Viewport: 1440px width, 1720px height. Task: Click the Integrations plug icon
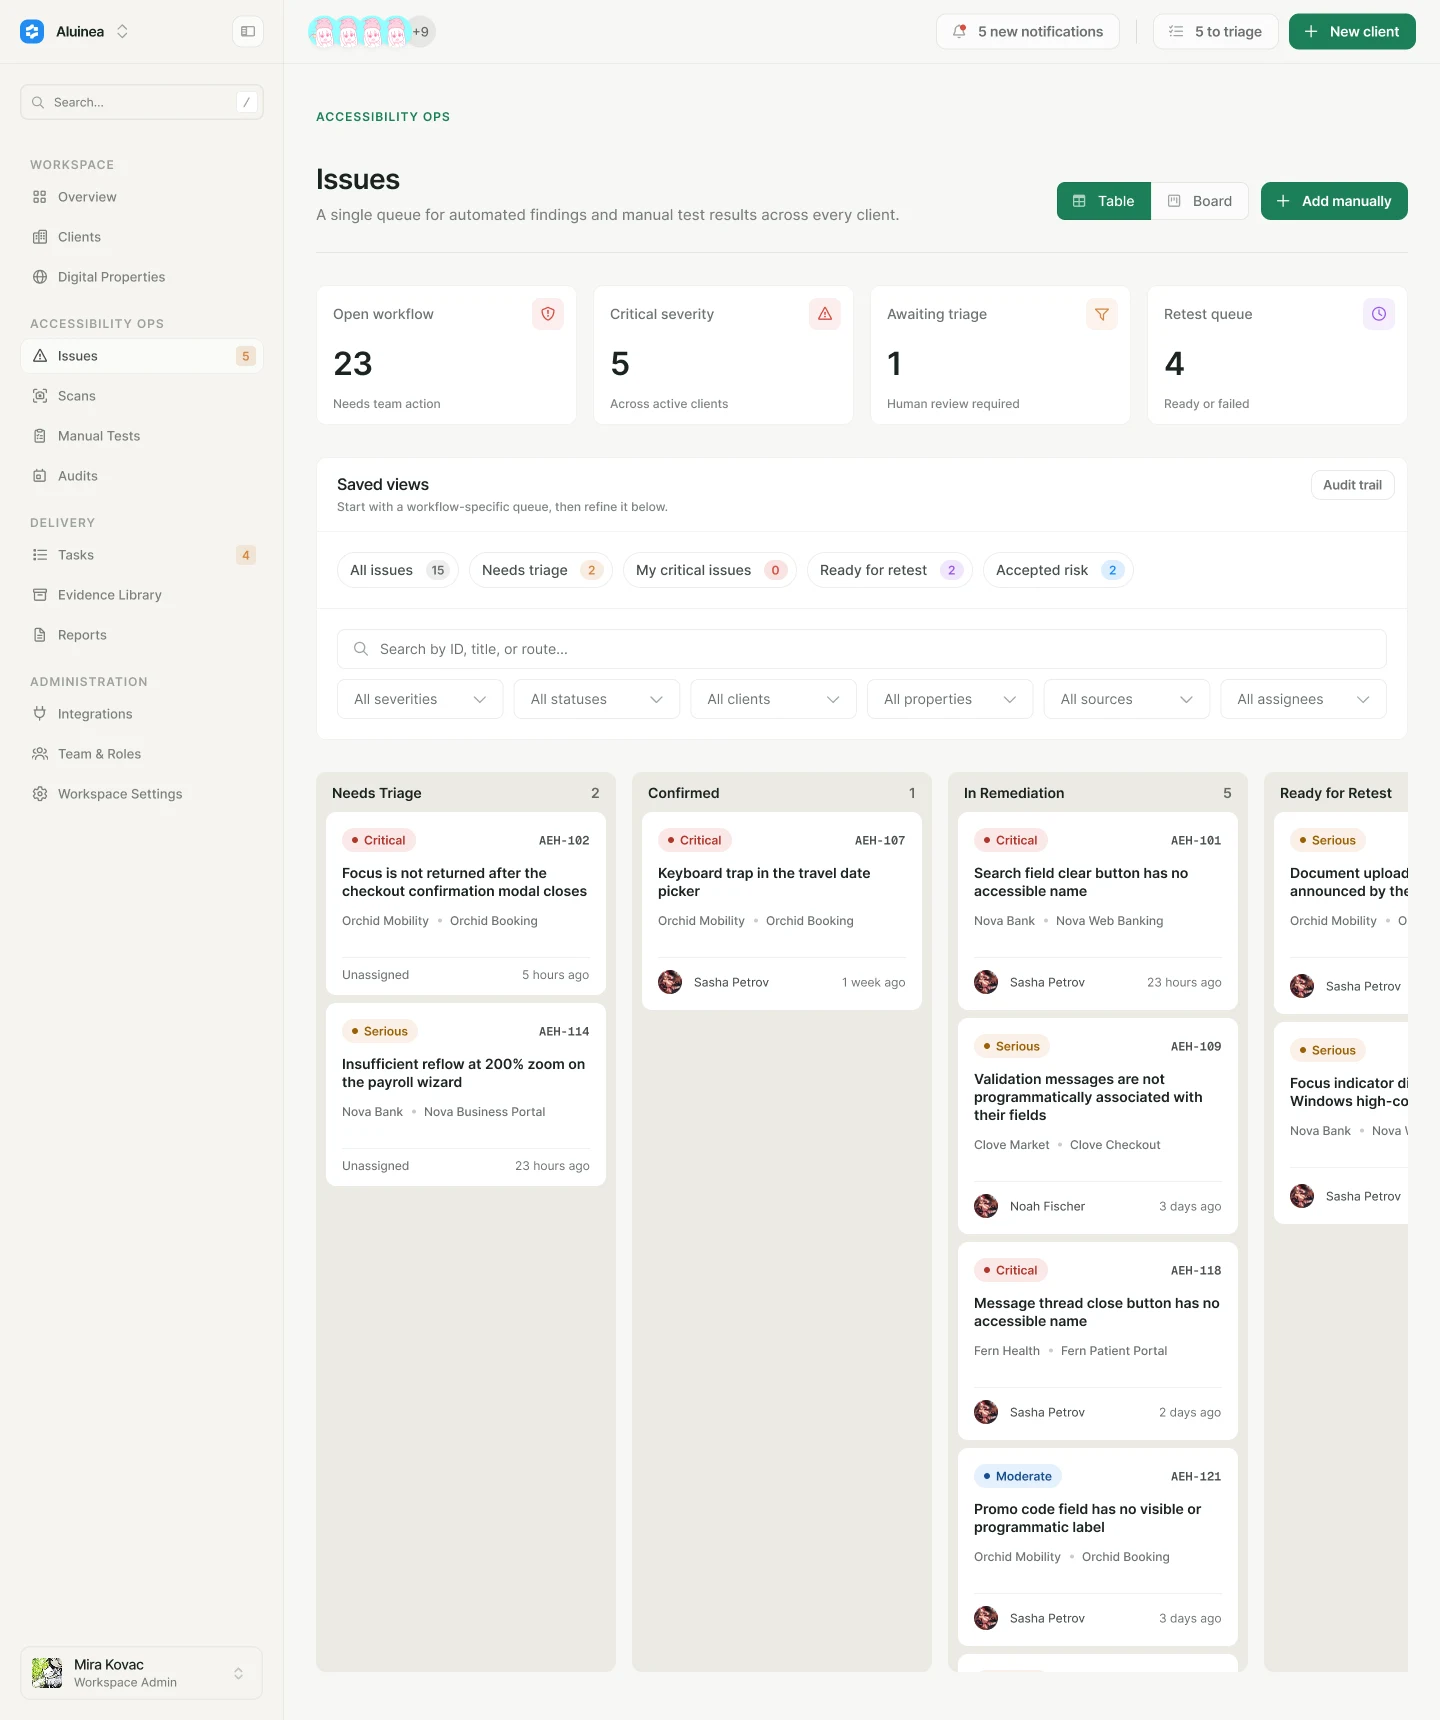(40, 714)
